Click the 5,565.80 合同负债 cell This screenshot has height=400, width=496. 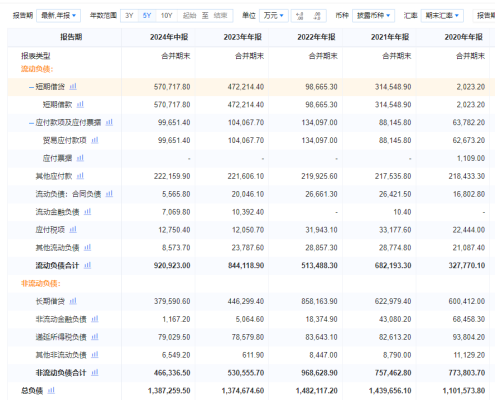(176, 194)
